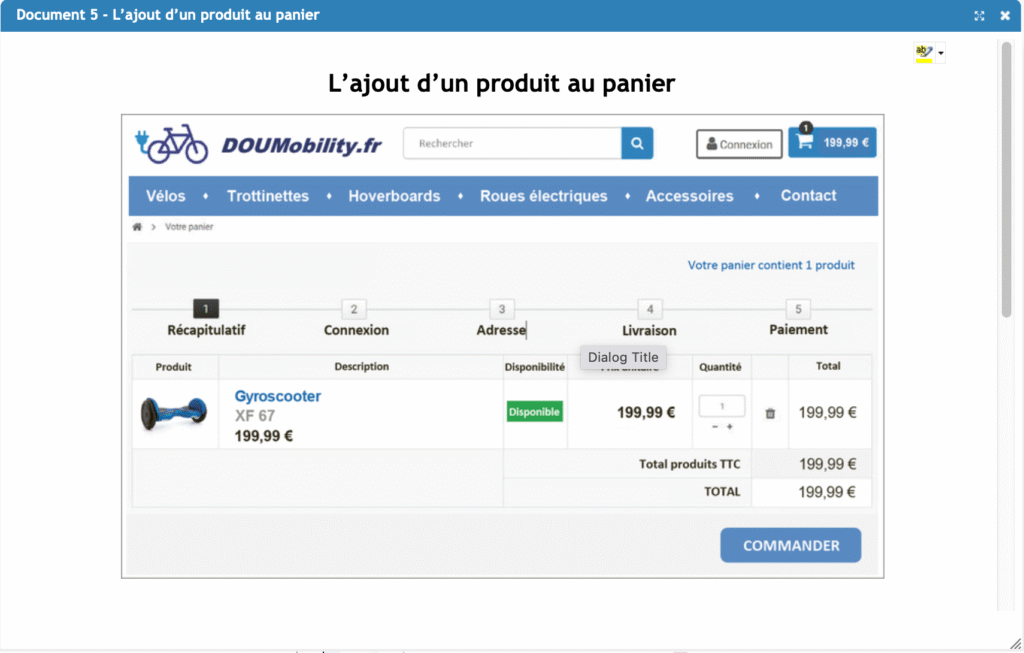This screenshot has width=1024, height=653.
Task: Click the shopping cart icon
Action: tap(803, 143)
